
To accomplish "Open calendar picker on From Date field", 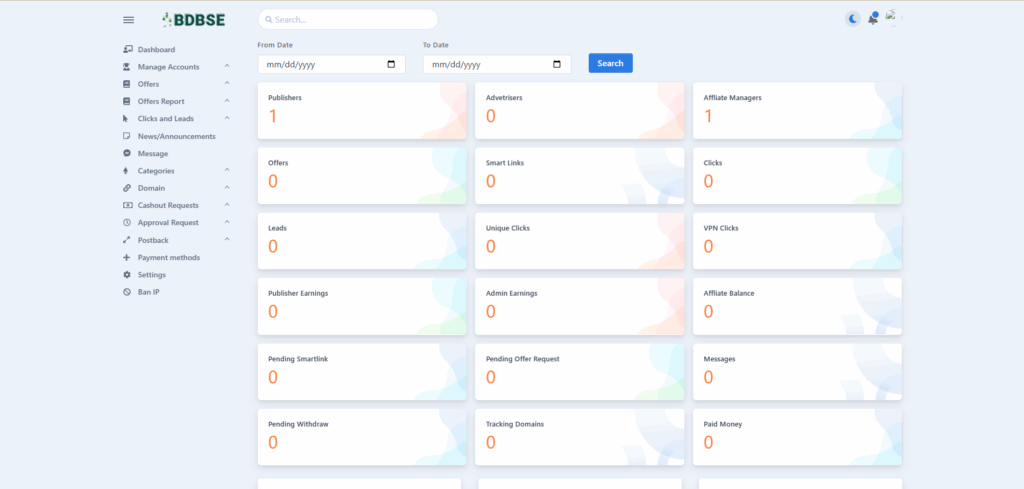I will pos(391,65).
